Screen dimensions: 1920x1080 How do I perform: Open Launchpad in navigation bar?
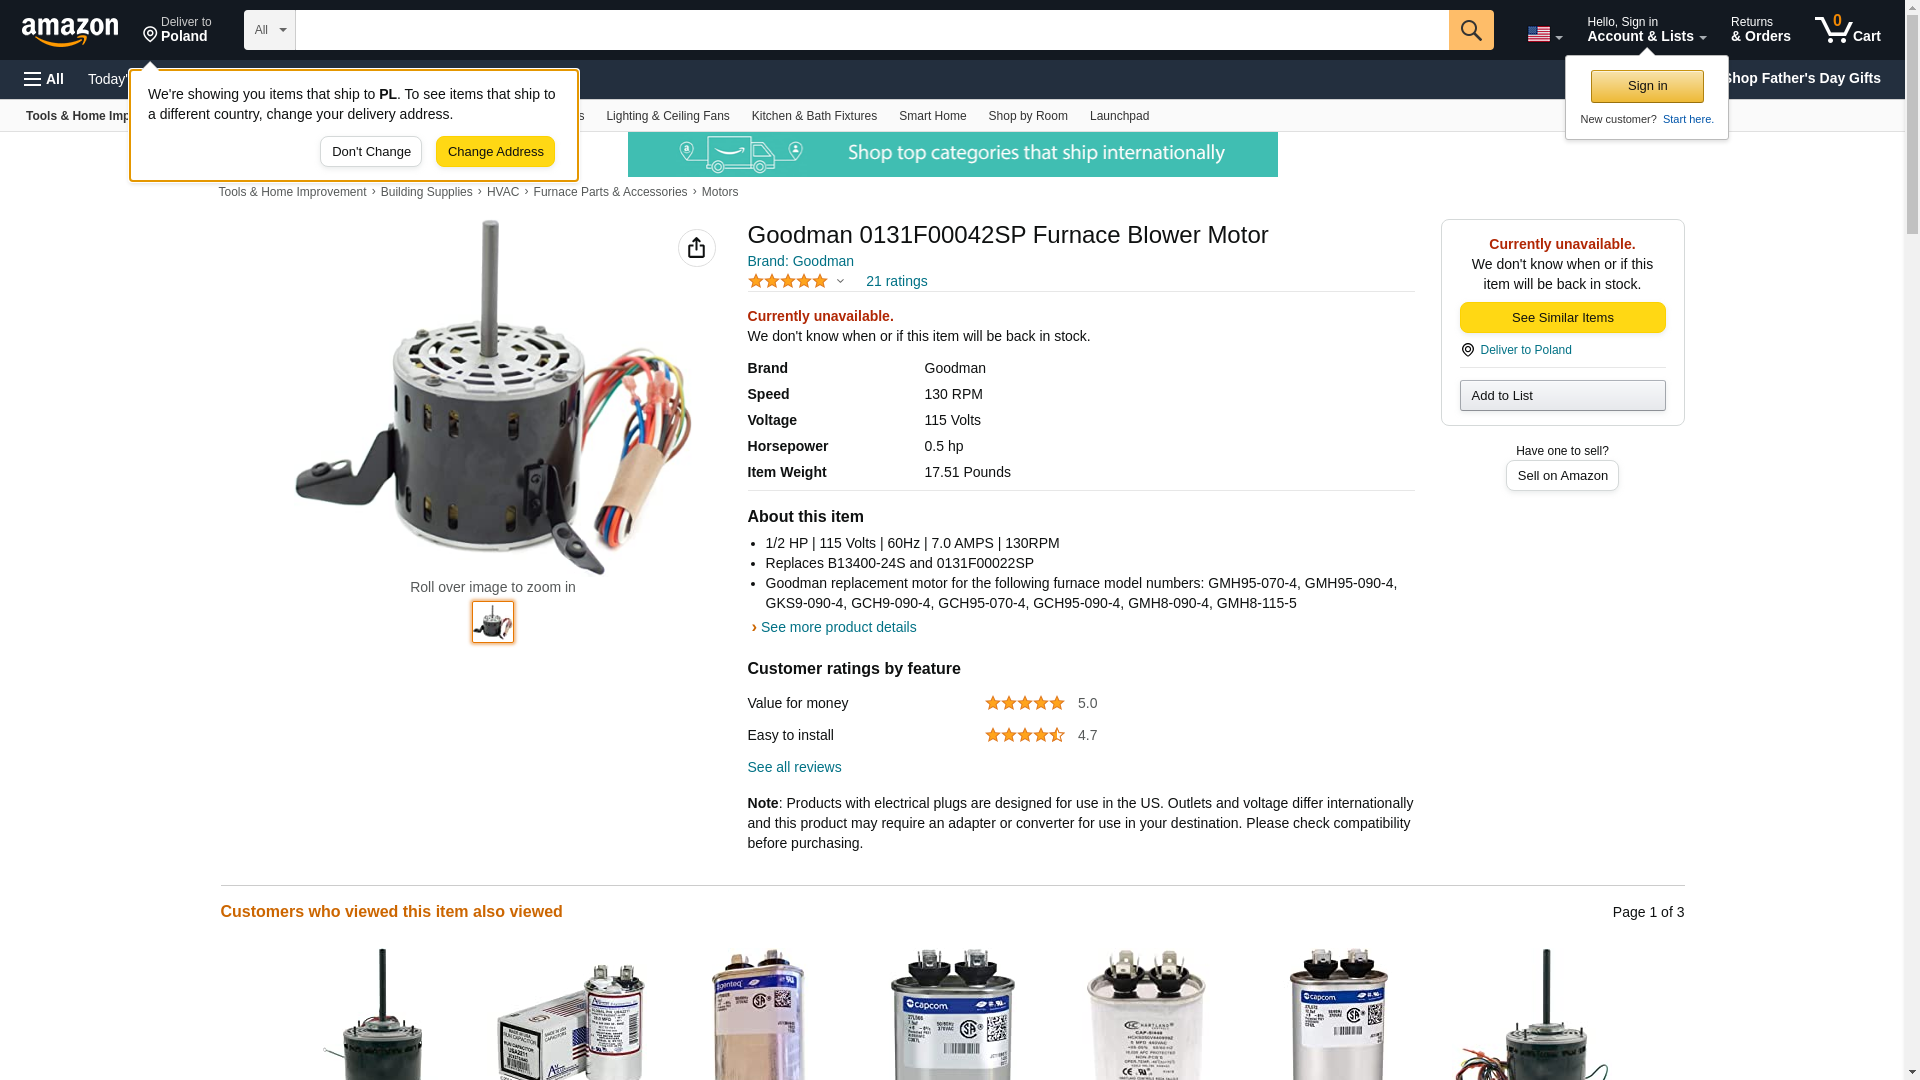[x=1119, y=116]
